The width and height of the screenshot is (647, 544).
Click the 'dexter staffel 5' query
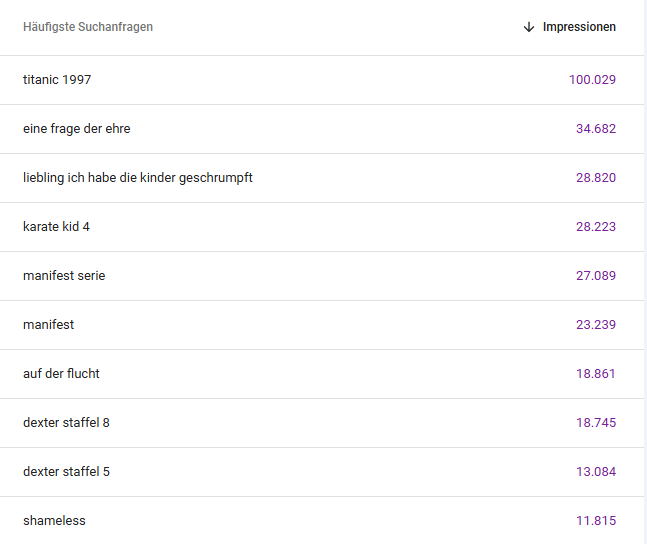tap(66, 471)
